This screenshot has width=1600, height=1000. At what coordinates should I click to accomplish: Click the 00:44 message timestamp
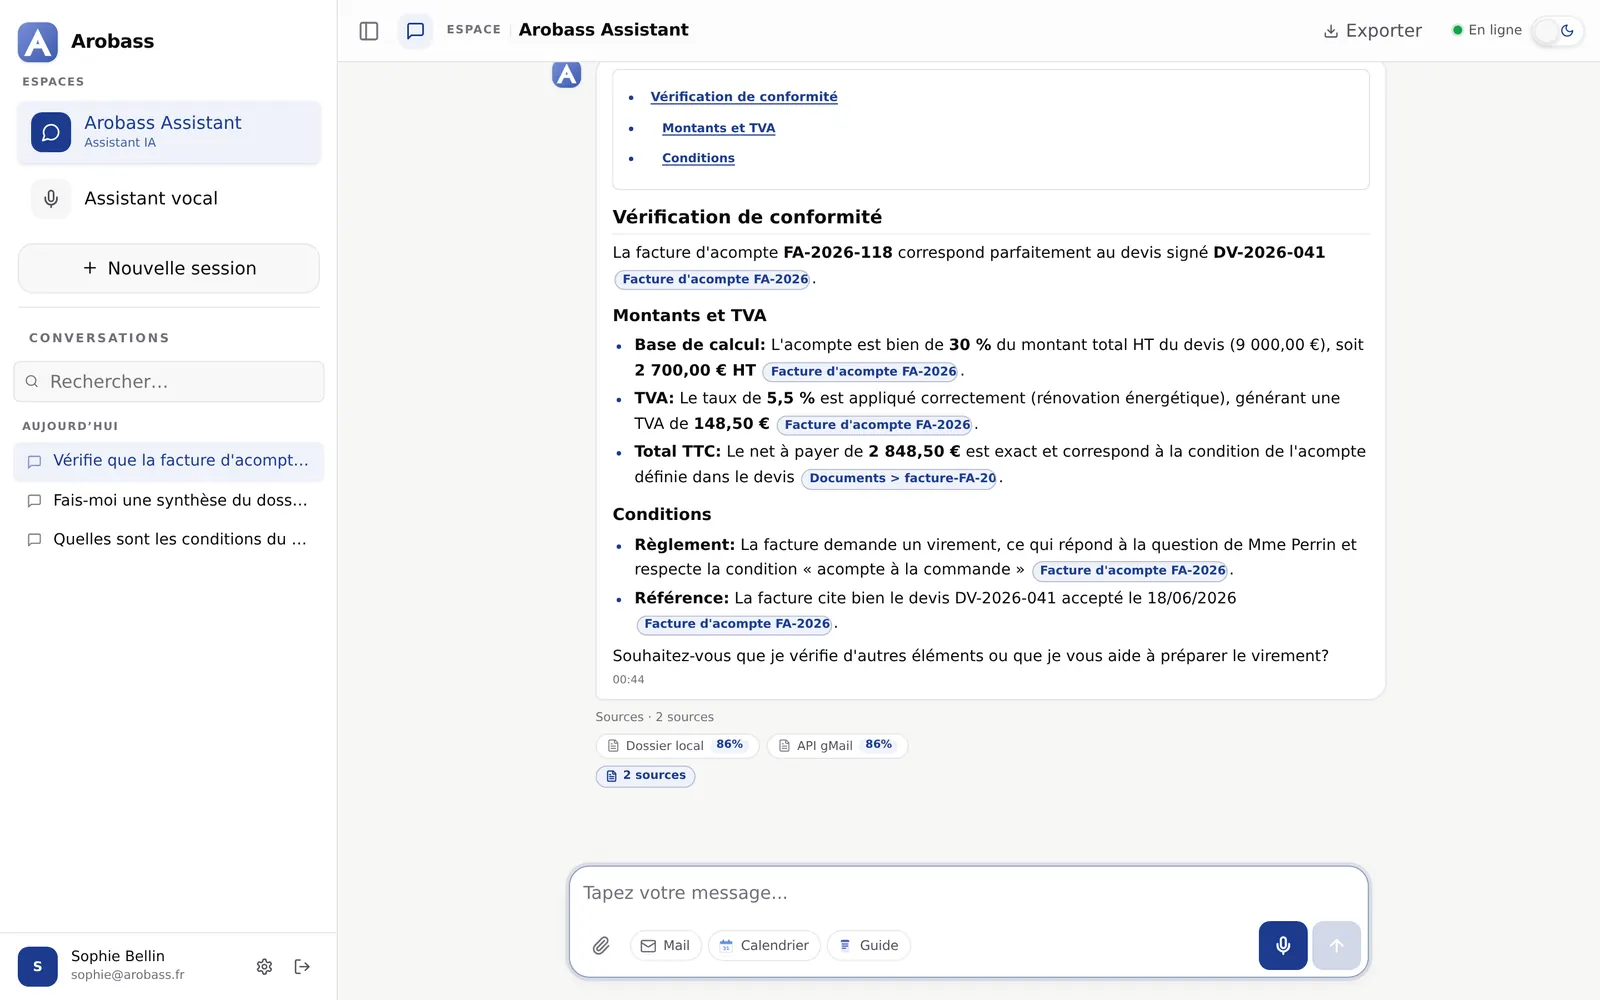coord(628,680)
